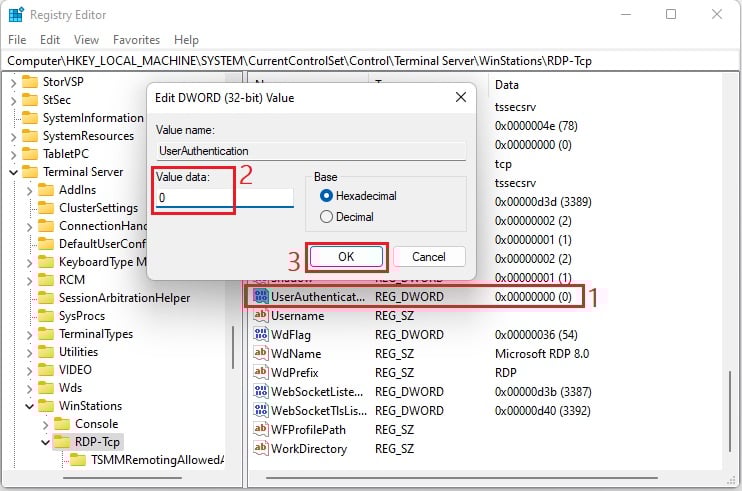Image resolution: width=742 pixels, height=491 pixels.
Task: Click the WFProfilePath string icon
Action: tap(260, 429)
